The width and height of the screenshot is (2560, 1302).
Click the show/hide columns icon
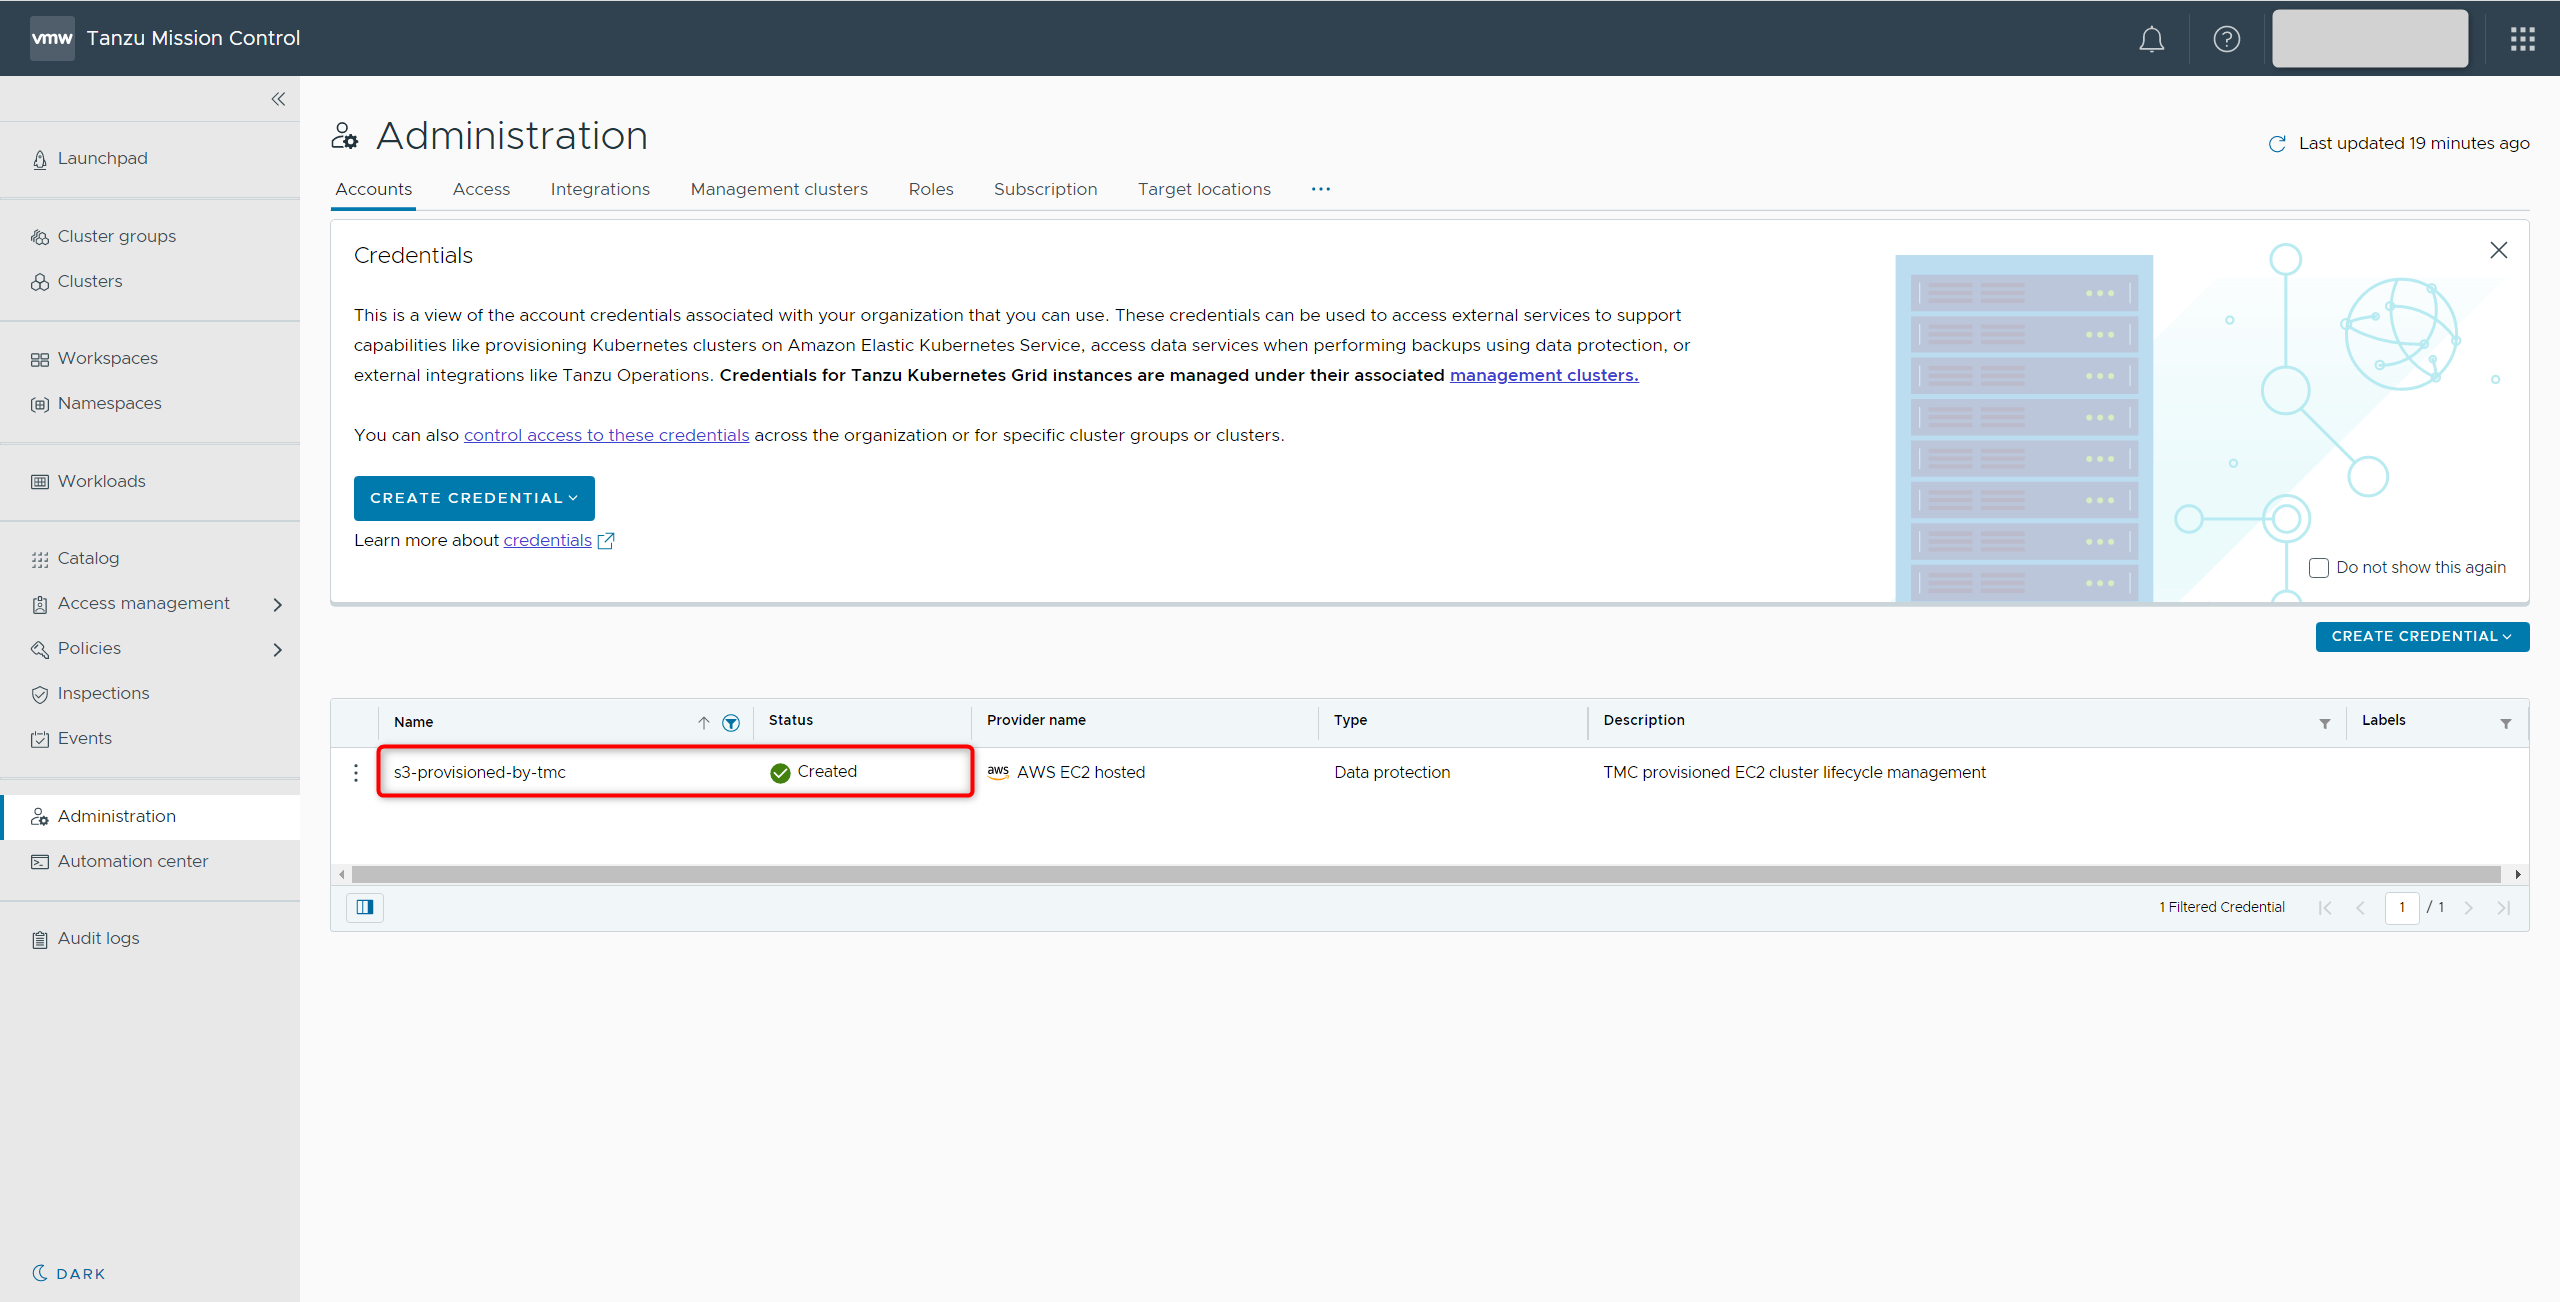click(365, 907)
